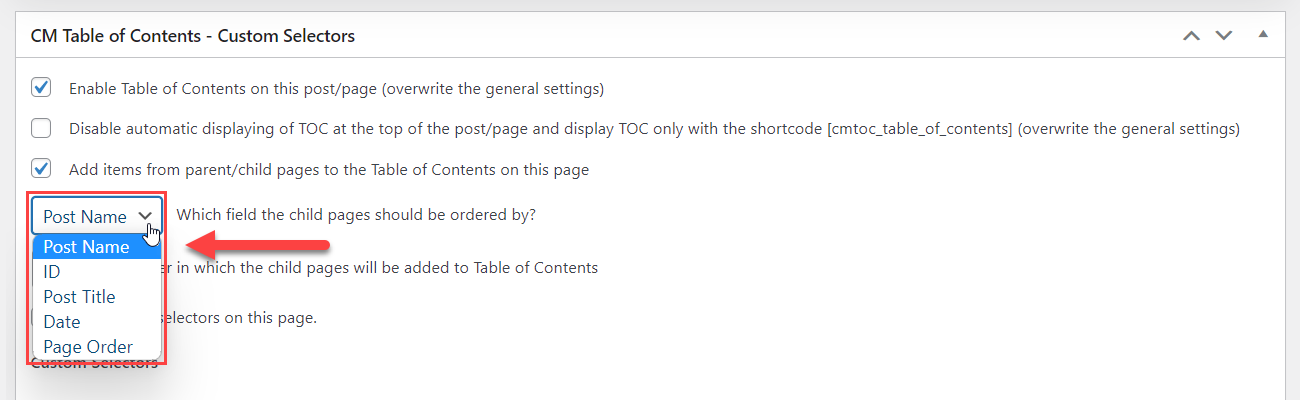
Task: Click the Which field ordered by label
Action: 356,215
